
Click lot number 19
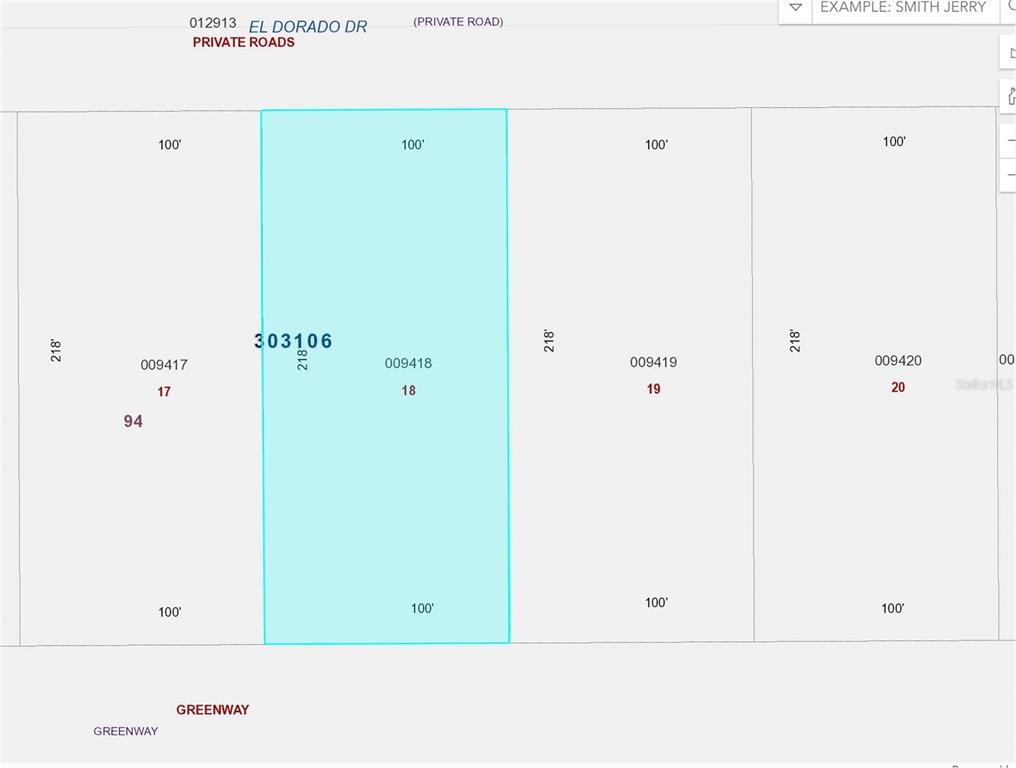(653, 389)
